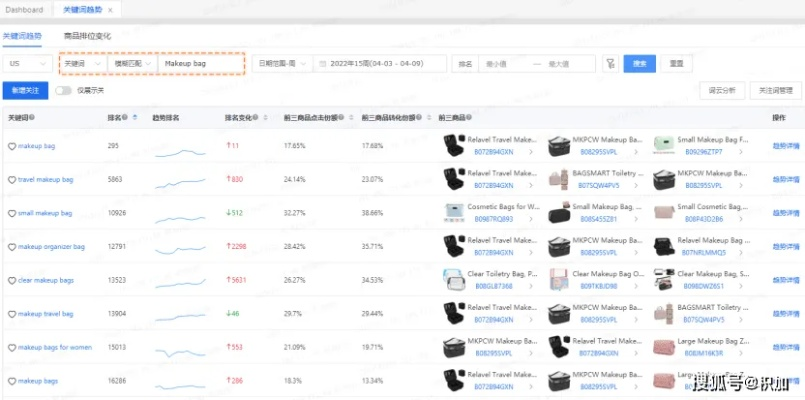Image resolution: width=805 pixels, height=400 pixels.
Task: Click the filter funnel icon beside search
Action: click(x=610, y=64)
